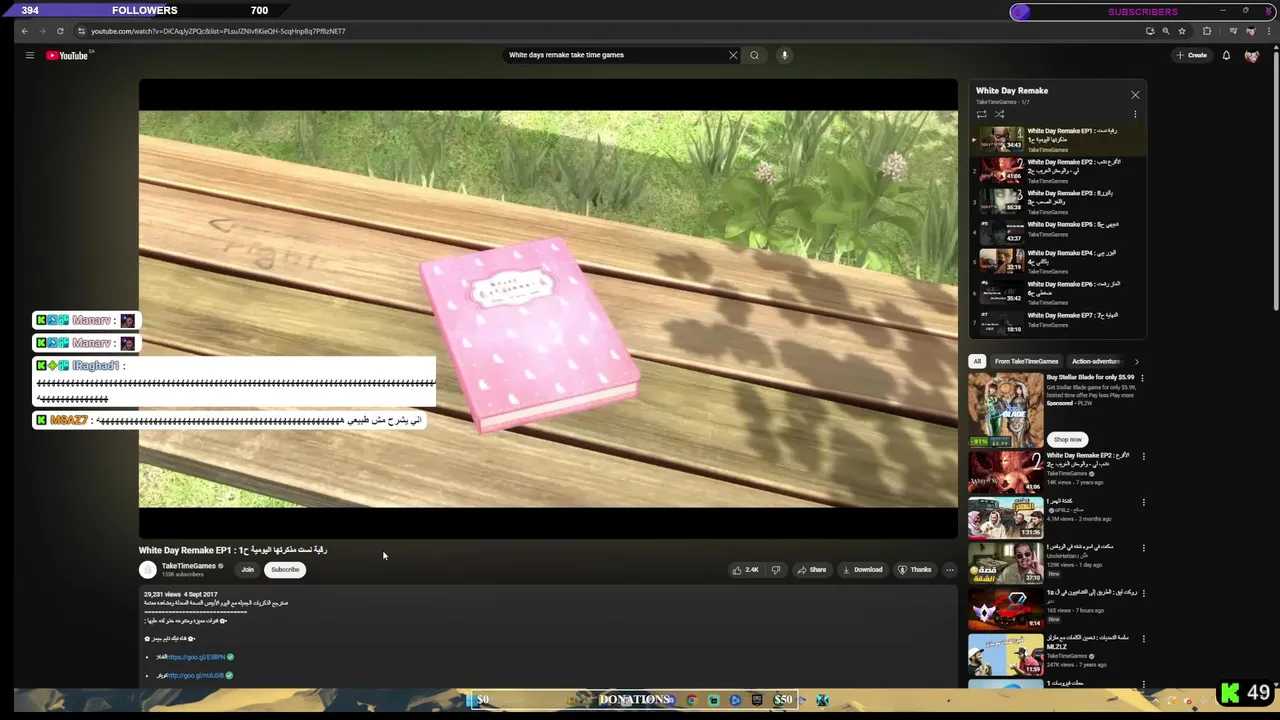
Task: Click the Thanks button
Action: 914,570
